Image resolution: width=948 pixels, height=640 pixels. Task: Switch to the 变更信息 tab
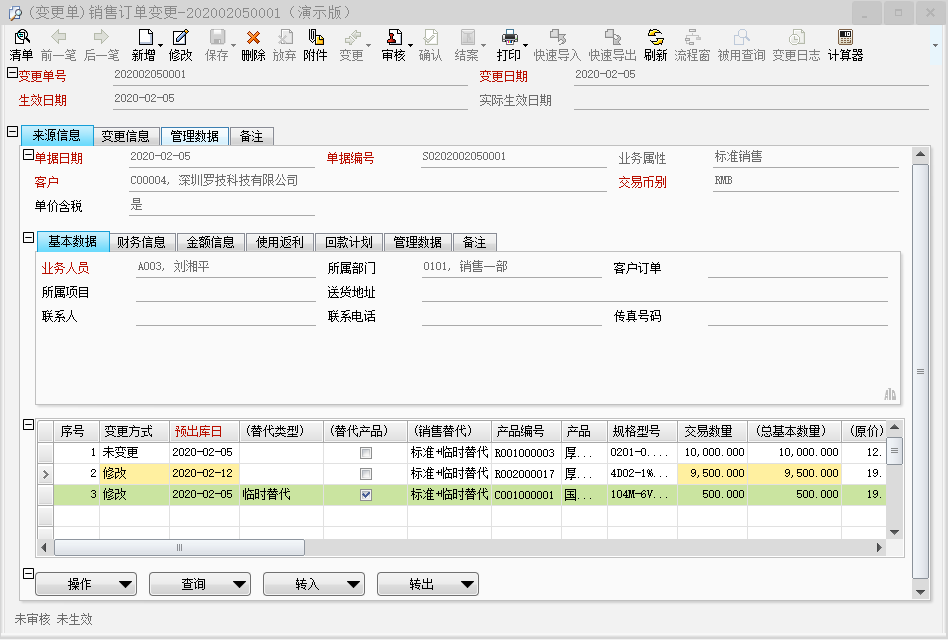[126, 136]
